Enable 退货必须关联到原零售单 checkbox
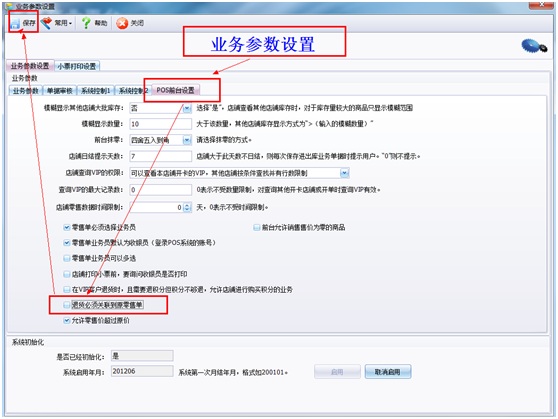 (67, 305)
